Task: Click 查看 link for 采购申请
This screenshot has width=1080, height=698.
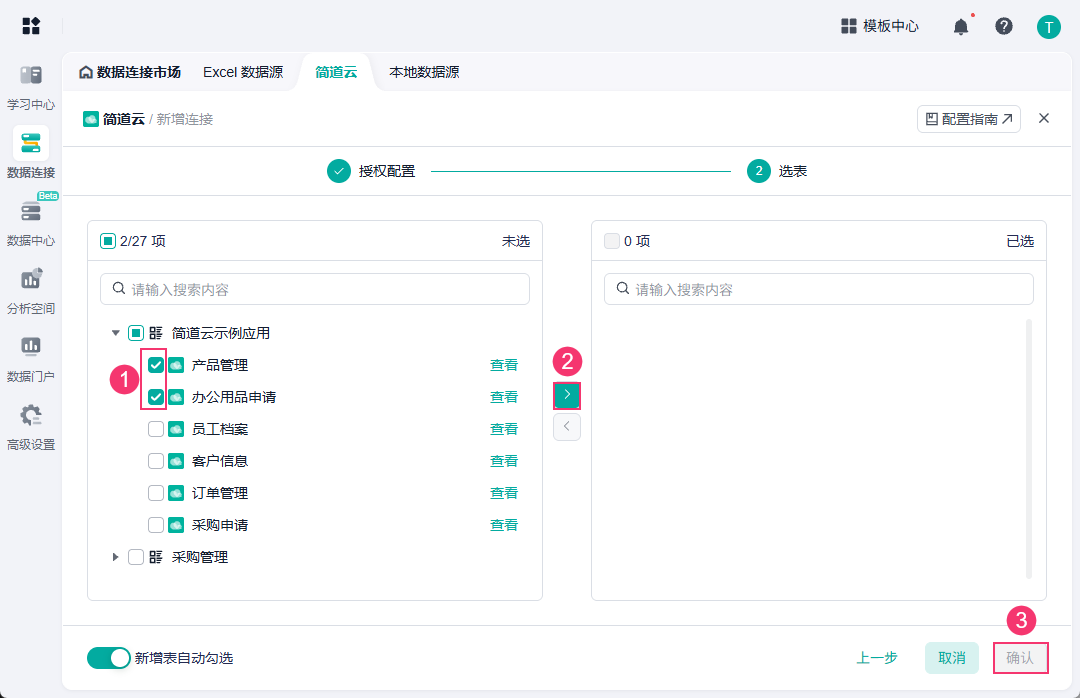Action: pos(503,525)
